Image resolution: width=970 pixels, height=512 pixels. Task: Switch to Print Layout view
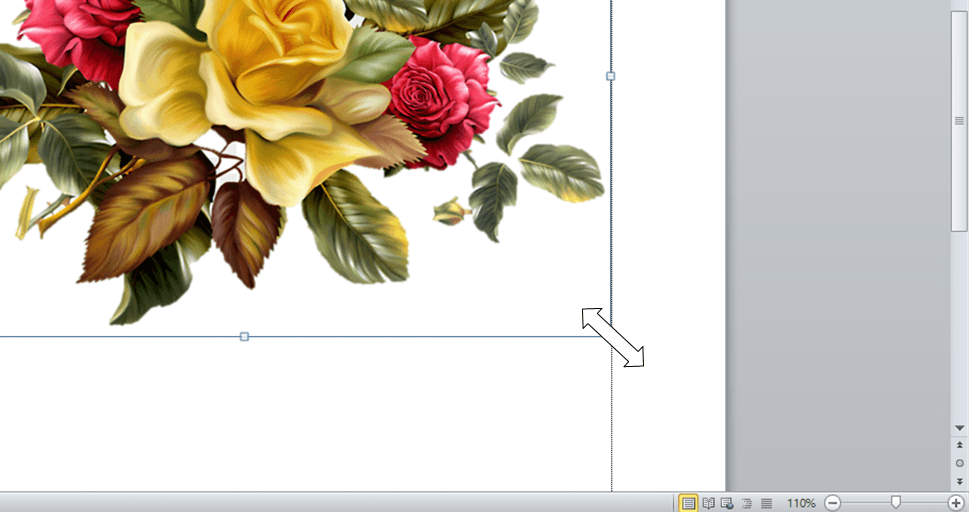pos(689,503)
